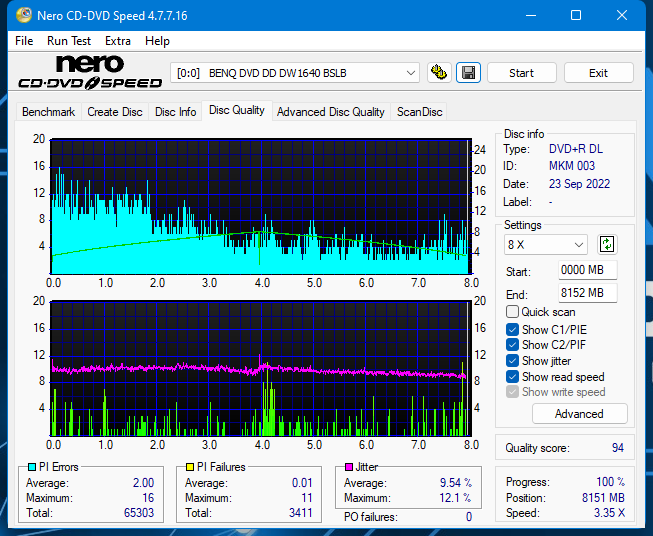Viewport: 653px width, 536px height.
Task: Open the Run Test menu
Action: (x=69, y=41)
